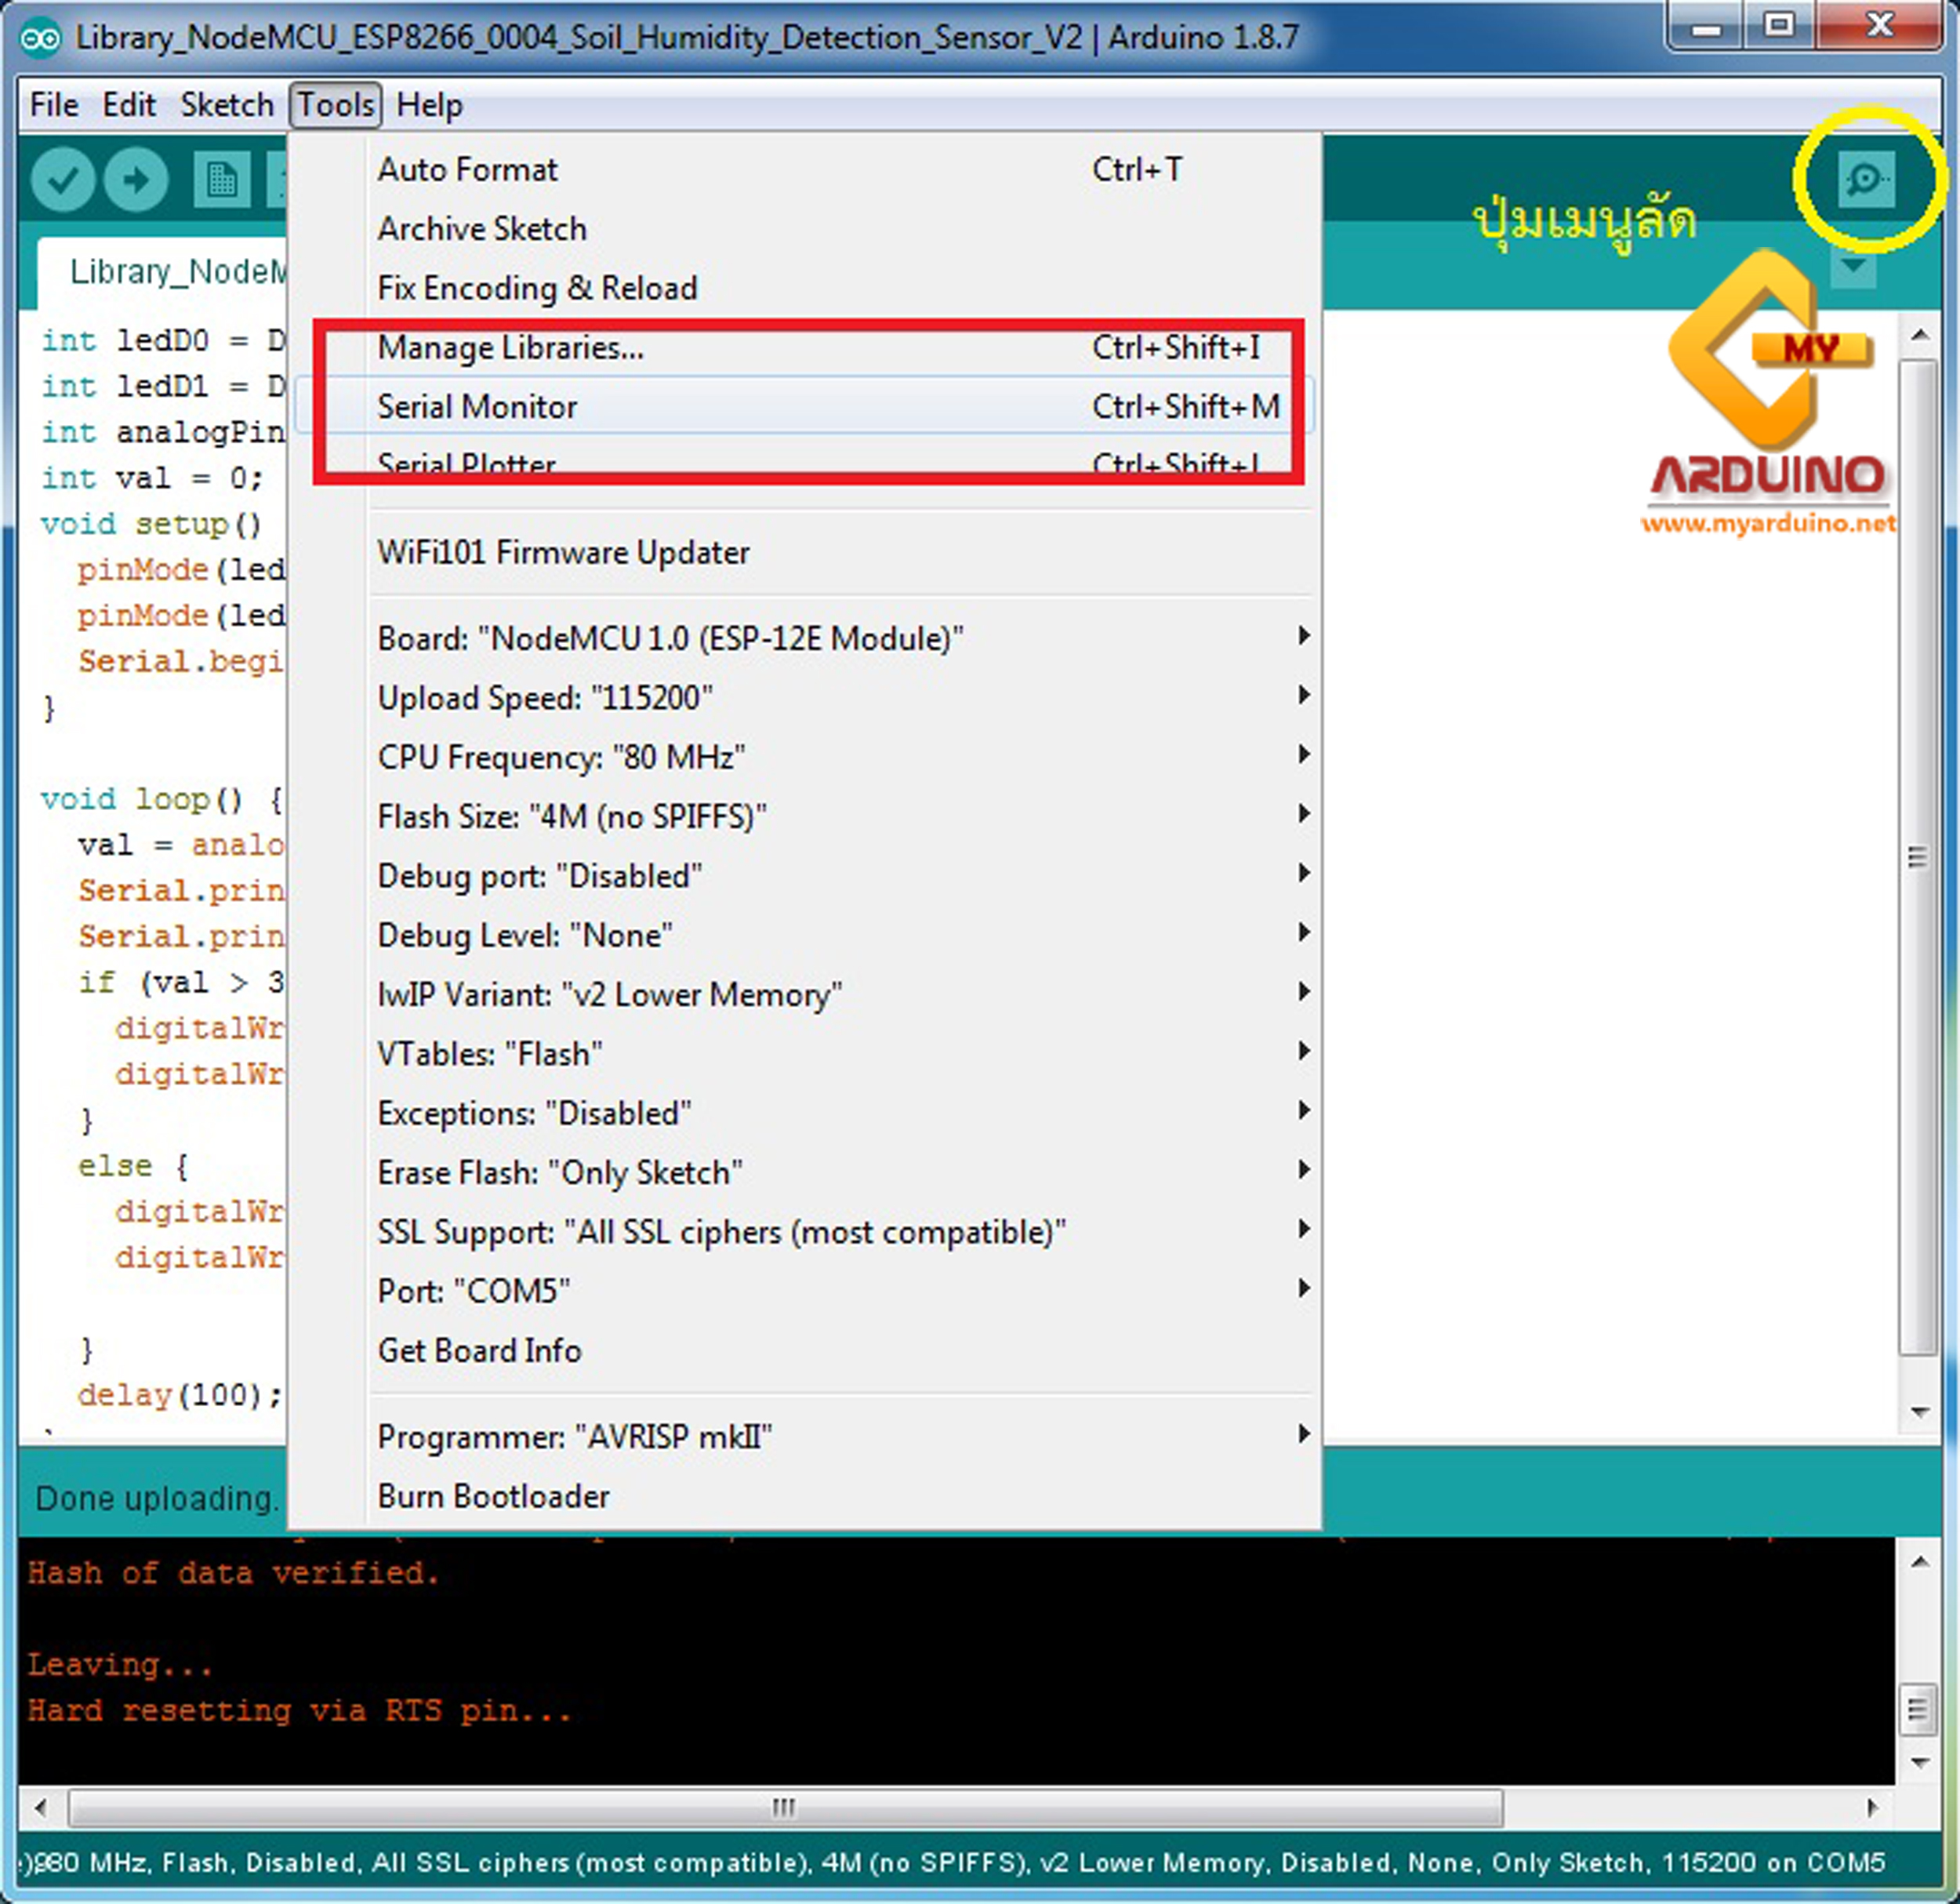Viewport: 1960px width, 1904px height.
Task: Select Auto Format from the menu
Action: point(467,169)
